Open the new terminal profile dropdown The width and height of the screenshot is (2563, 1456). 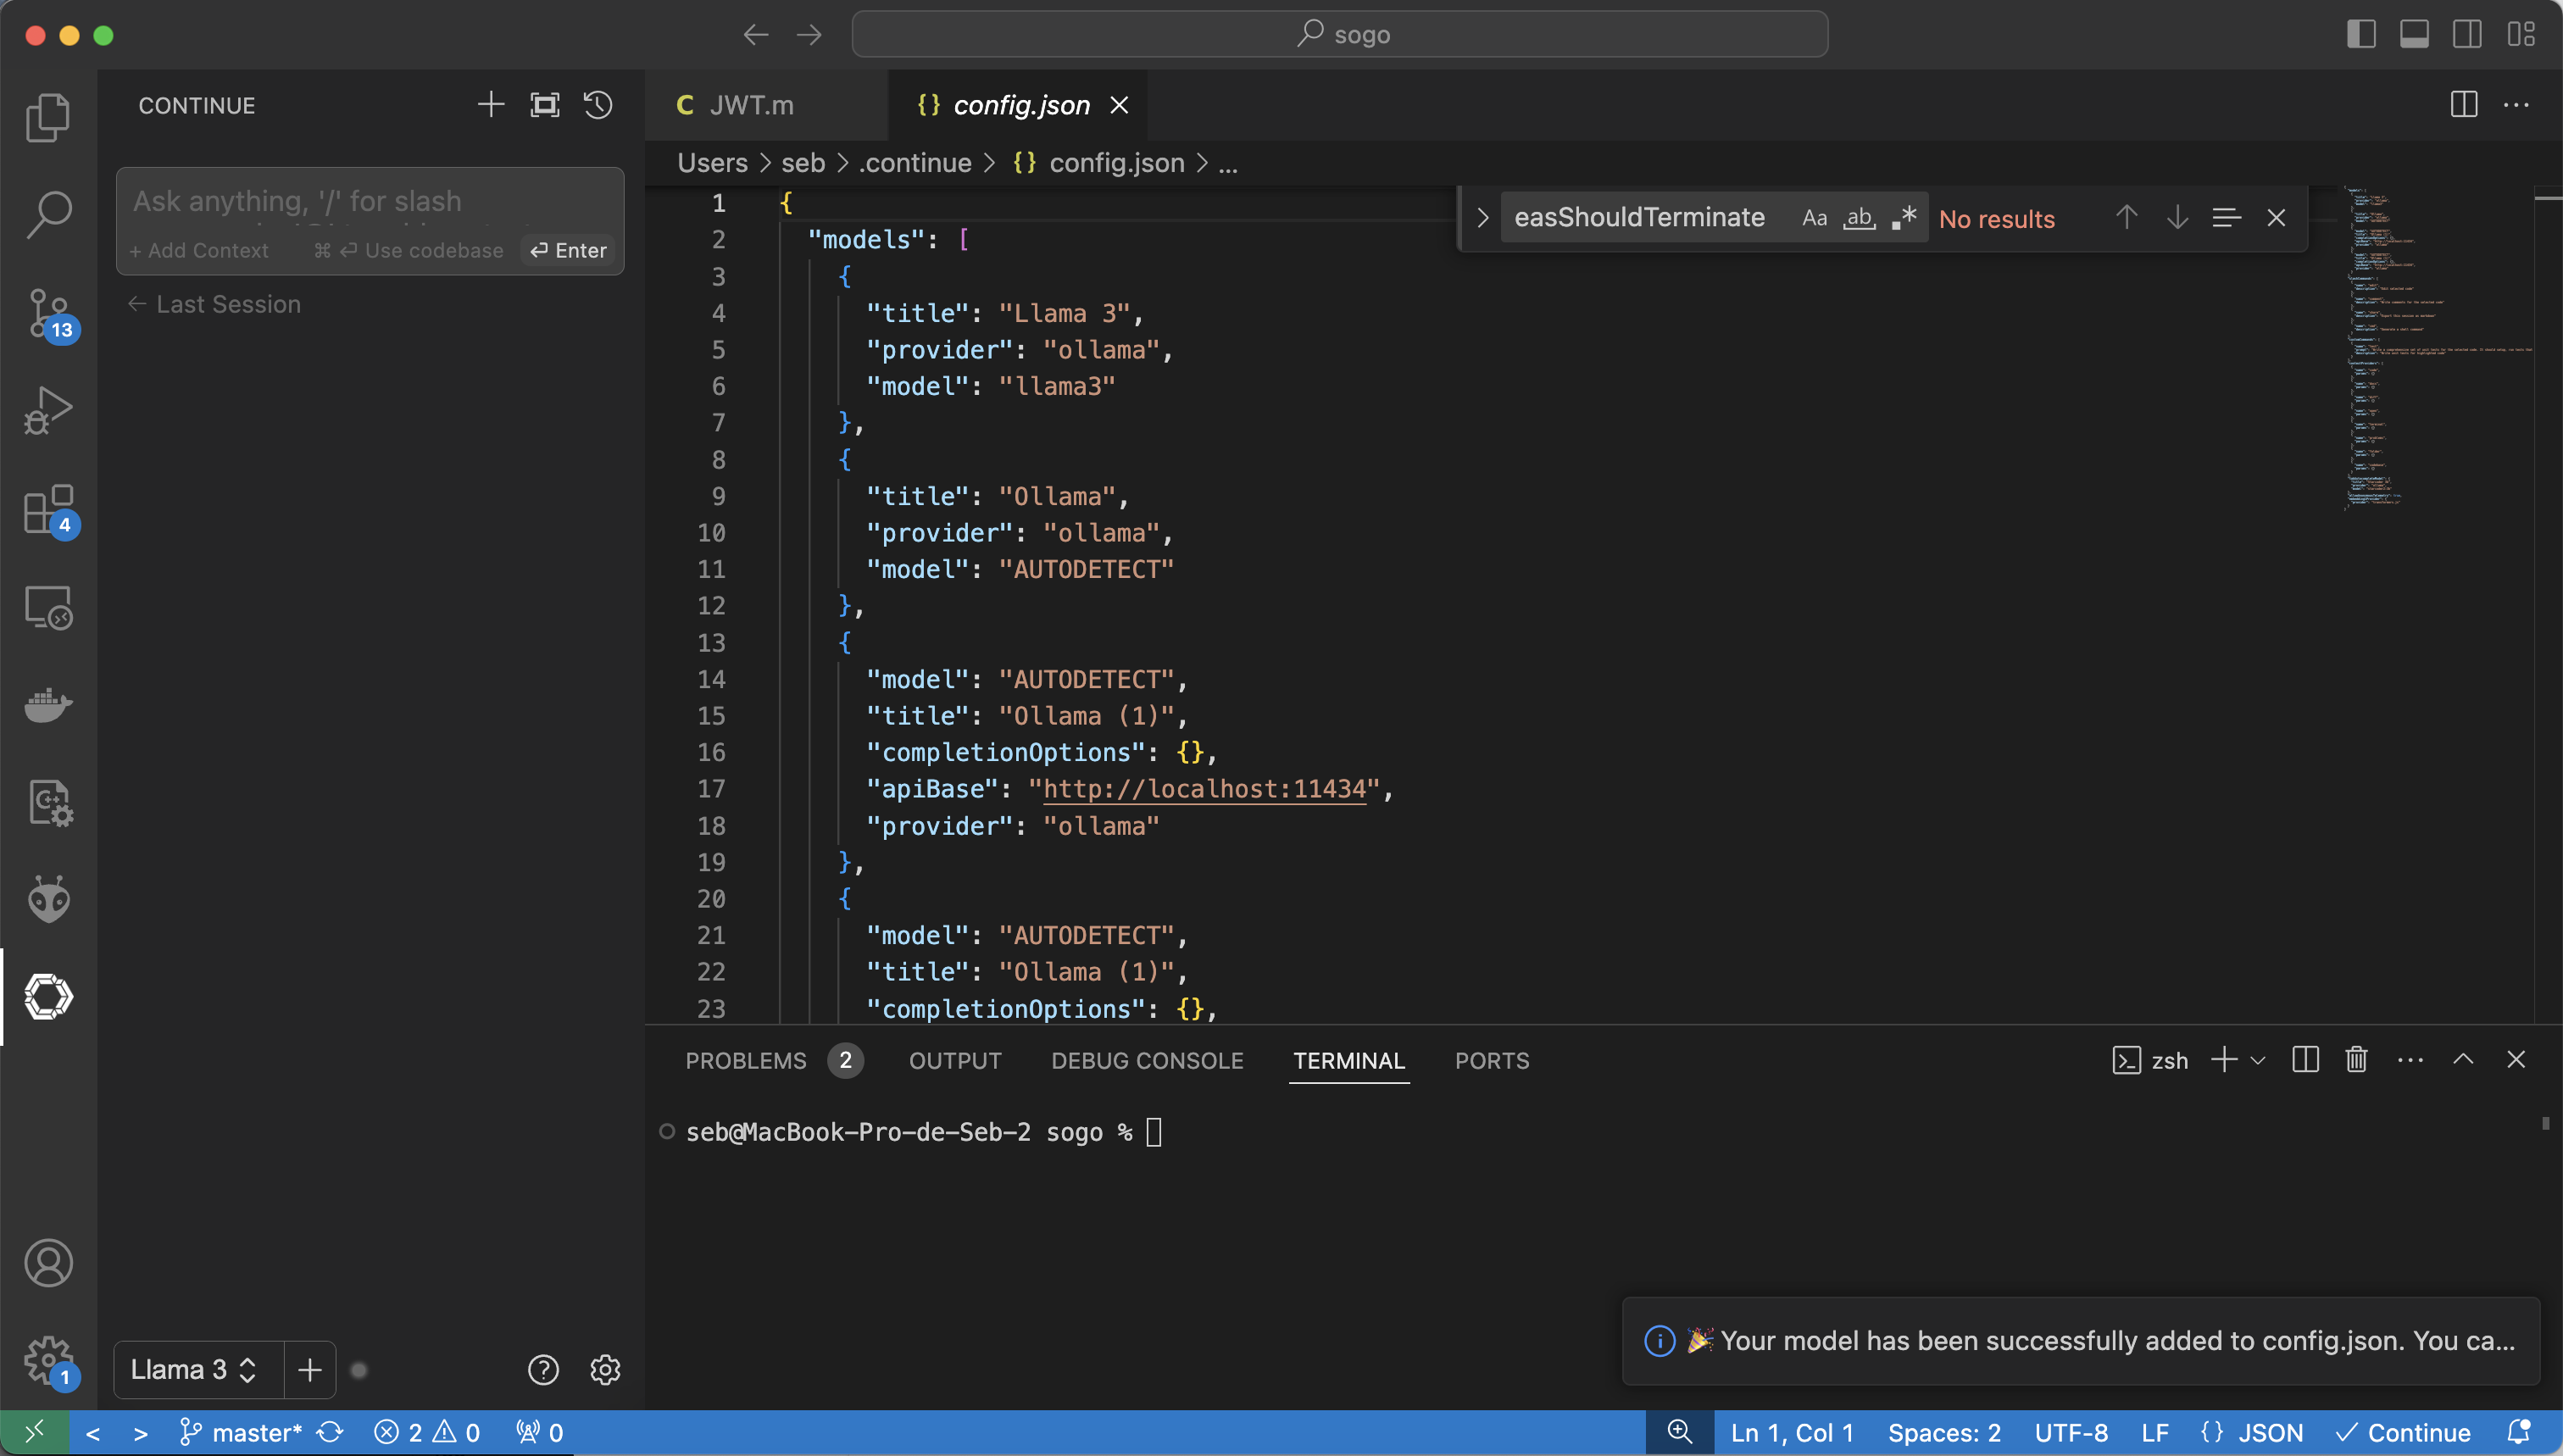point(2258,1060)
